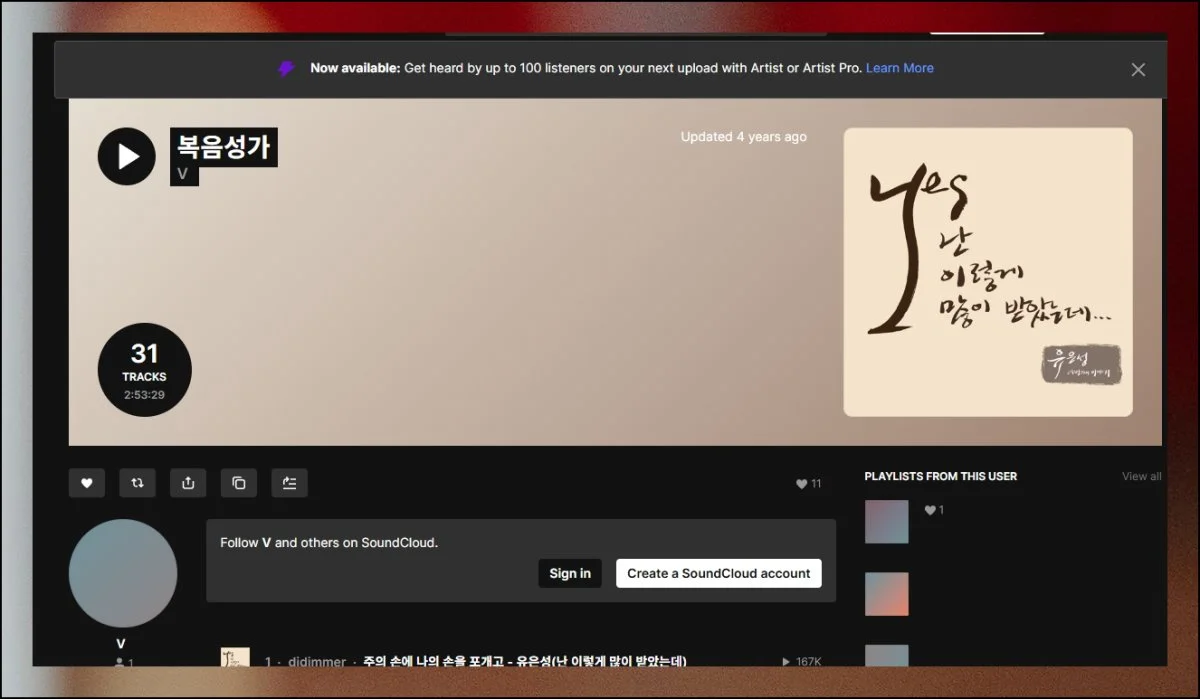
Task: Open the didimmer artist link
Action: (317, 661)
